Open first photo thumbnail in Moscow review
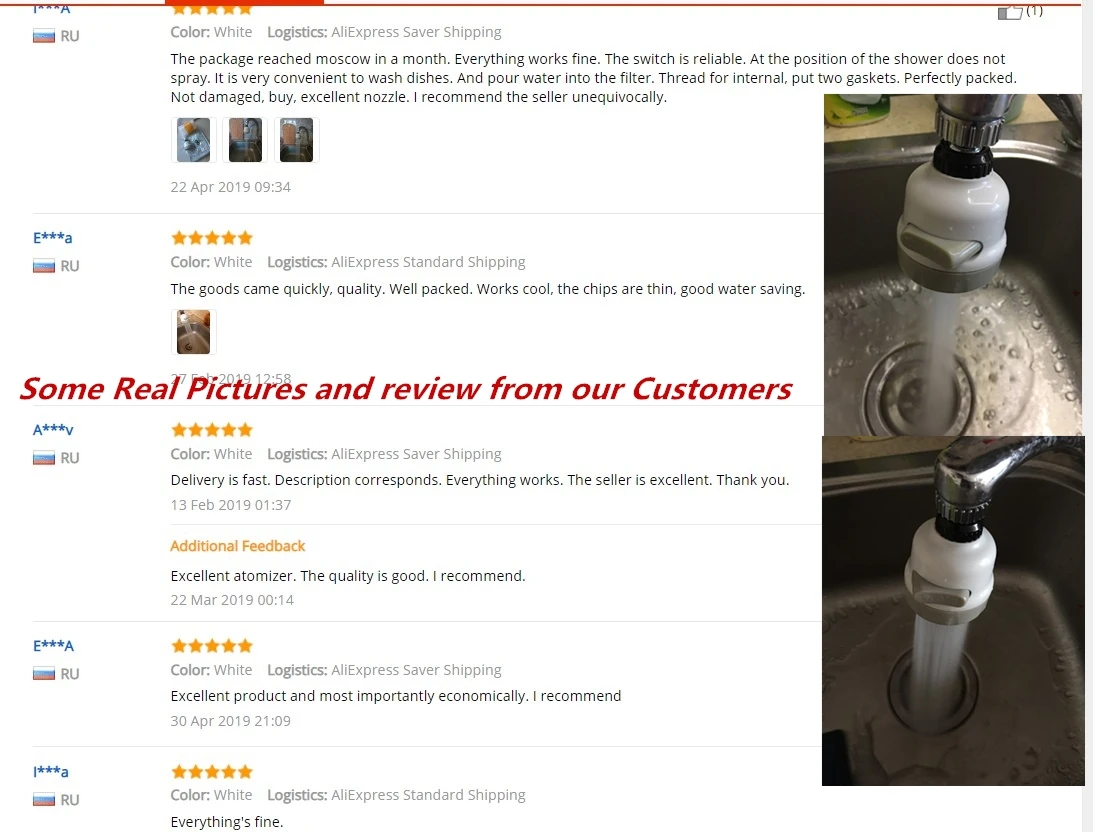The image size is (1093, 832). coord(194,140)
